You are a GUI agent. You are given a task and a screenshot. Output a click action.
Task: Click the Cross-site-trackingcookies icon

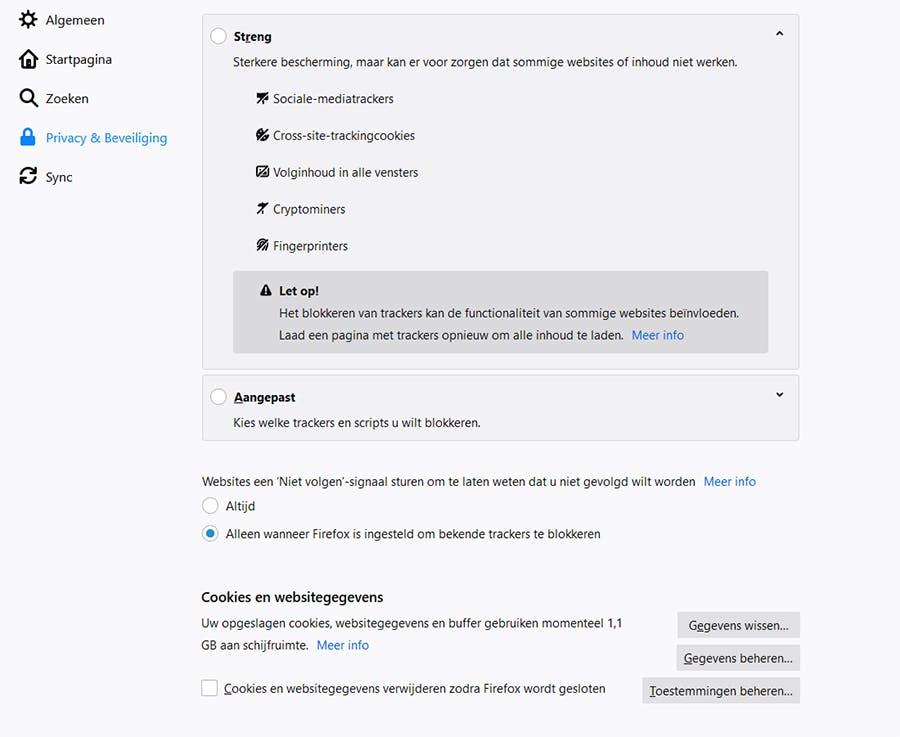263,135
